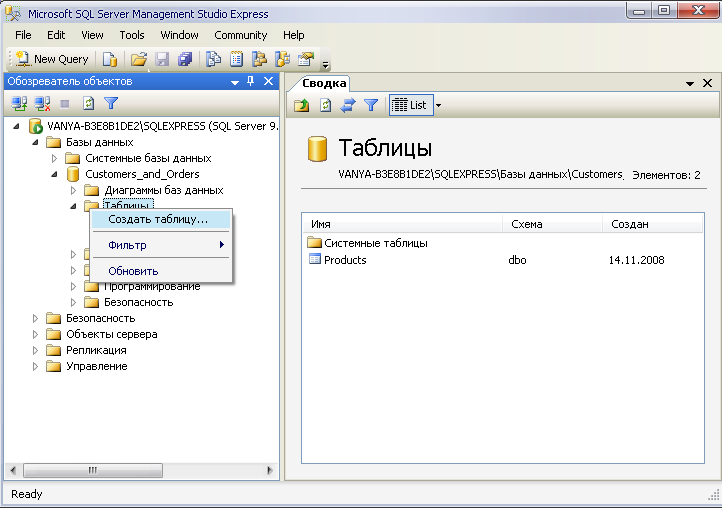Click Disconnect icon with red X
The image size is (722, 510).
click(x=42, y=104)
